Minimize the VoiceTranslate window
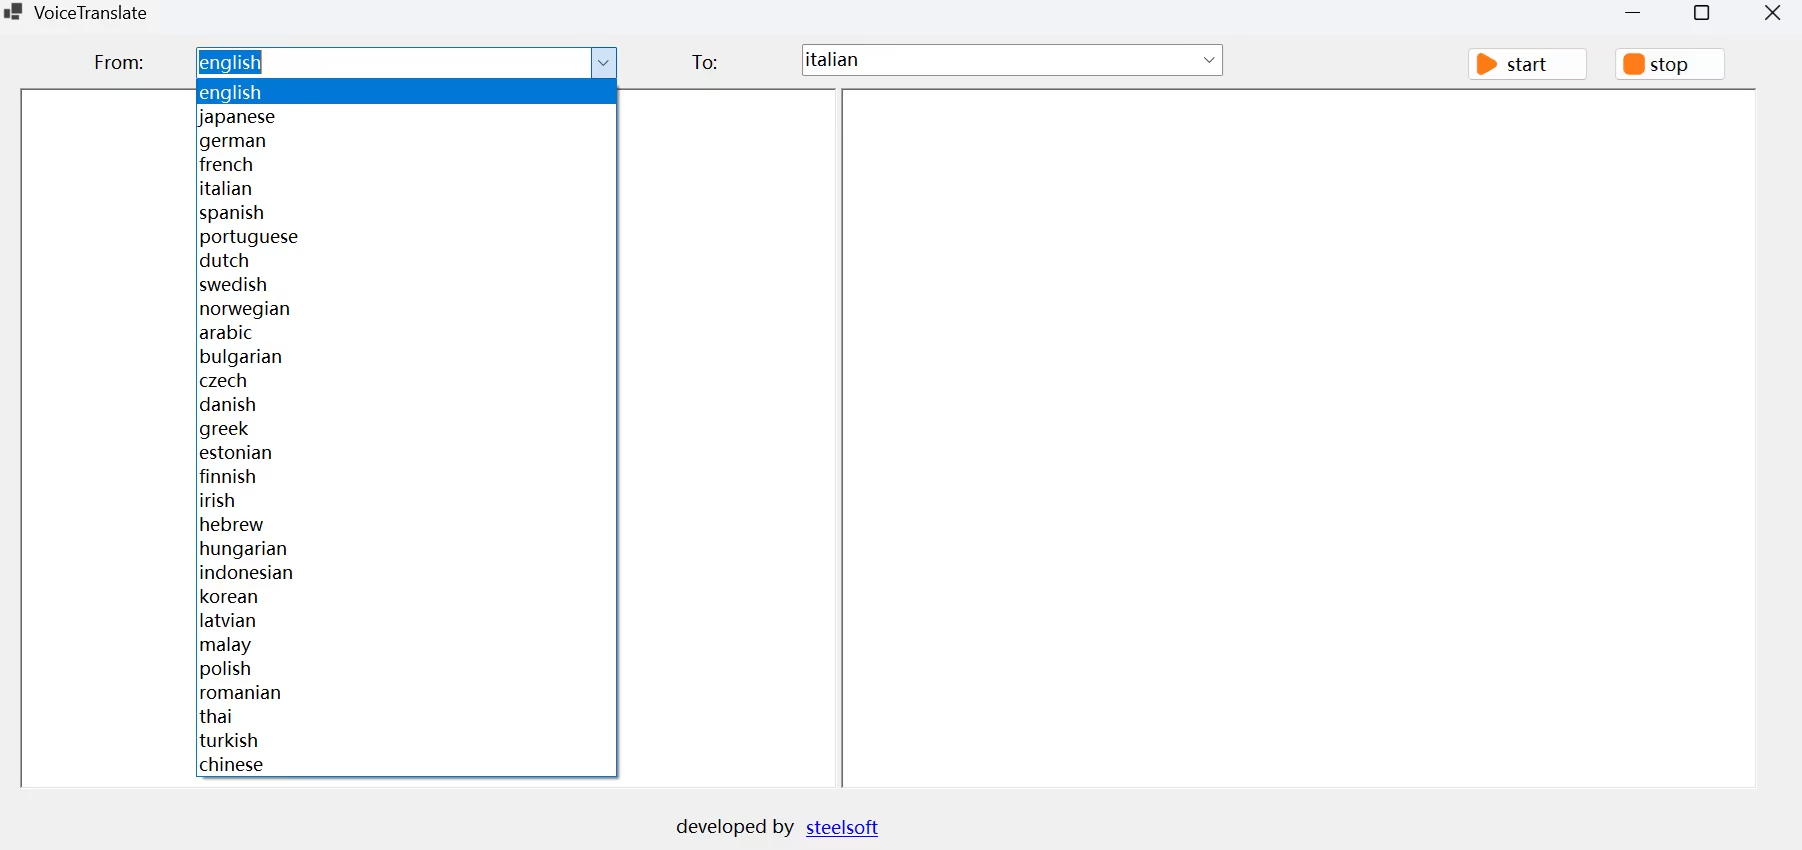Screen dimensions: 1802x850 [1636, 13]
